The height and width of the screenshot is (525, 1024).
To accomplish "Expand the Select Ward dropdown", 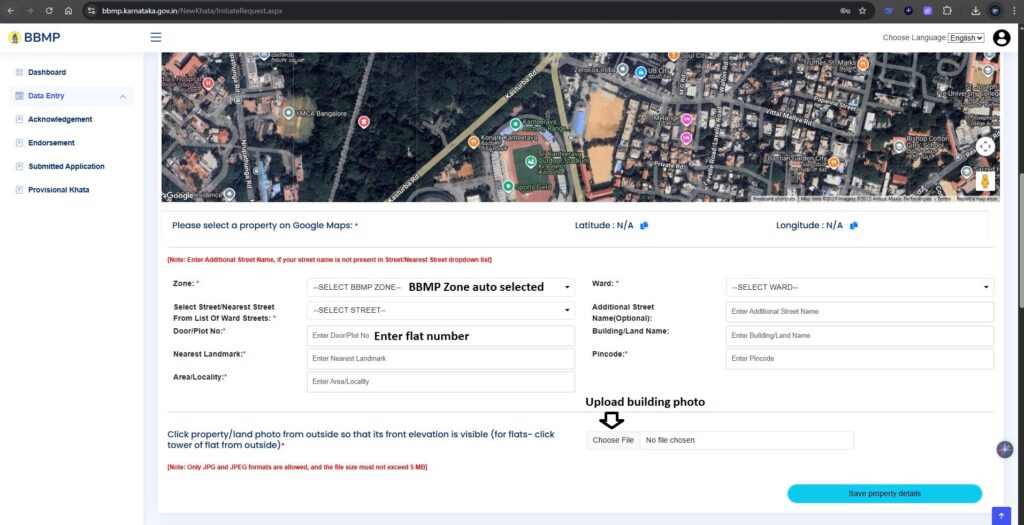I will (x=859, y=287).
